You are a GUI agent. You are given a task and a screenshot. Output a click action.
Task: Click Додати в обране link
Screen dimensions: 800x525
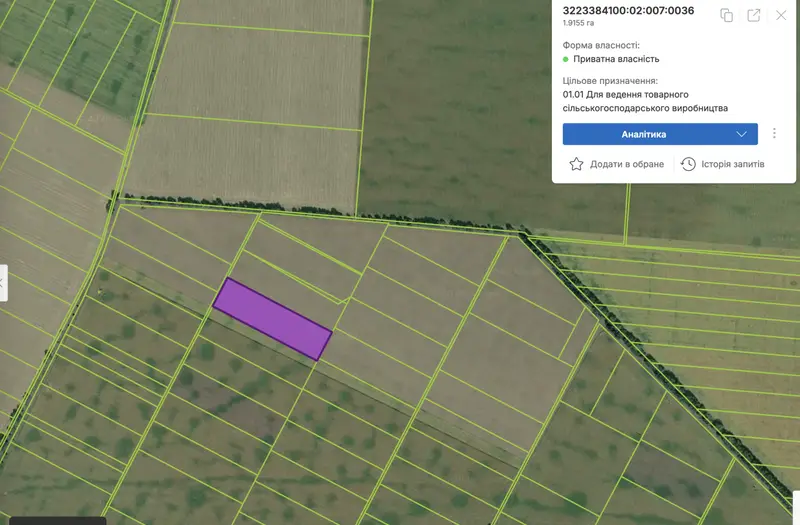click(627, 164)
